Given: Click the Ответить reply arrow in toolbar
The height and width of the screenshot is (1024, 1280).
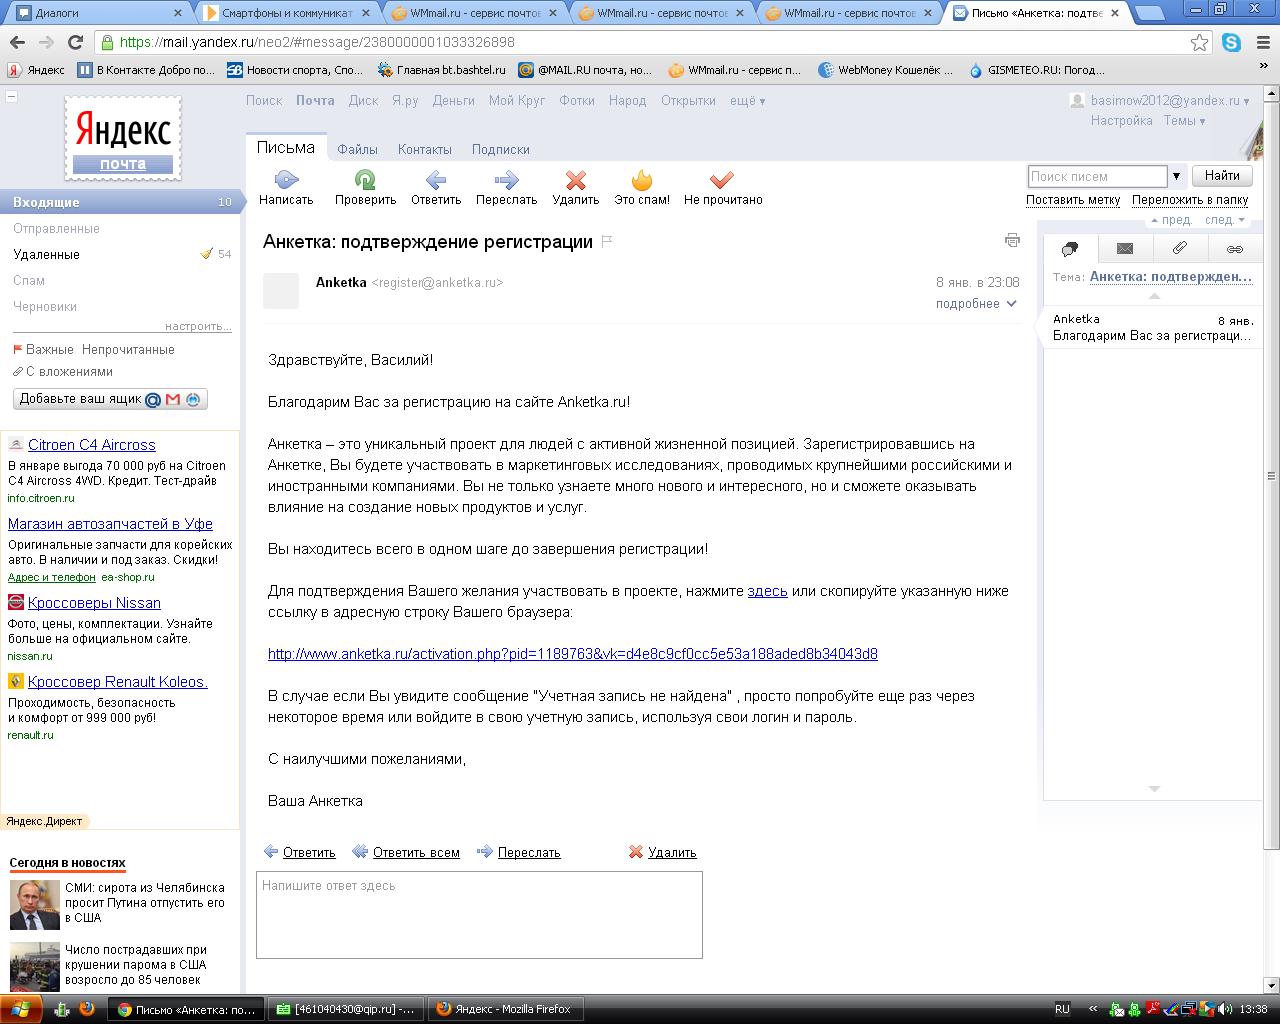Looking at the screenshot, I should point(436,180).
